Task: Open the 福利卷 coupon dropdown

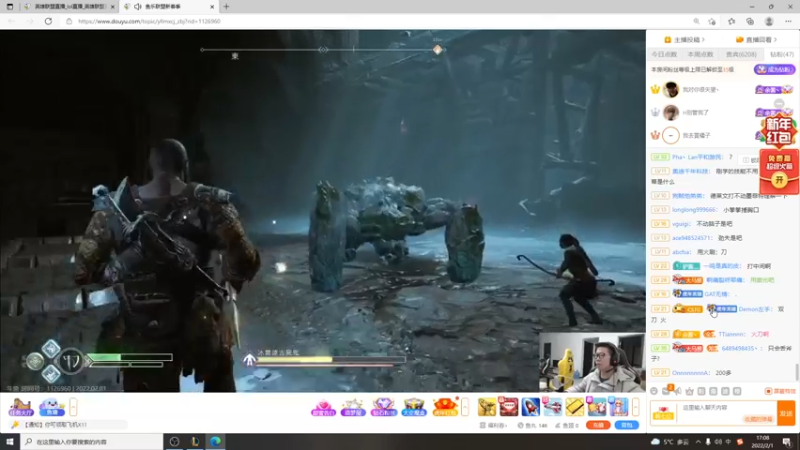Action: tap(494, 425)
